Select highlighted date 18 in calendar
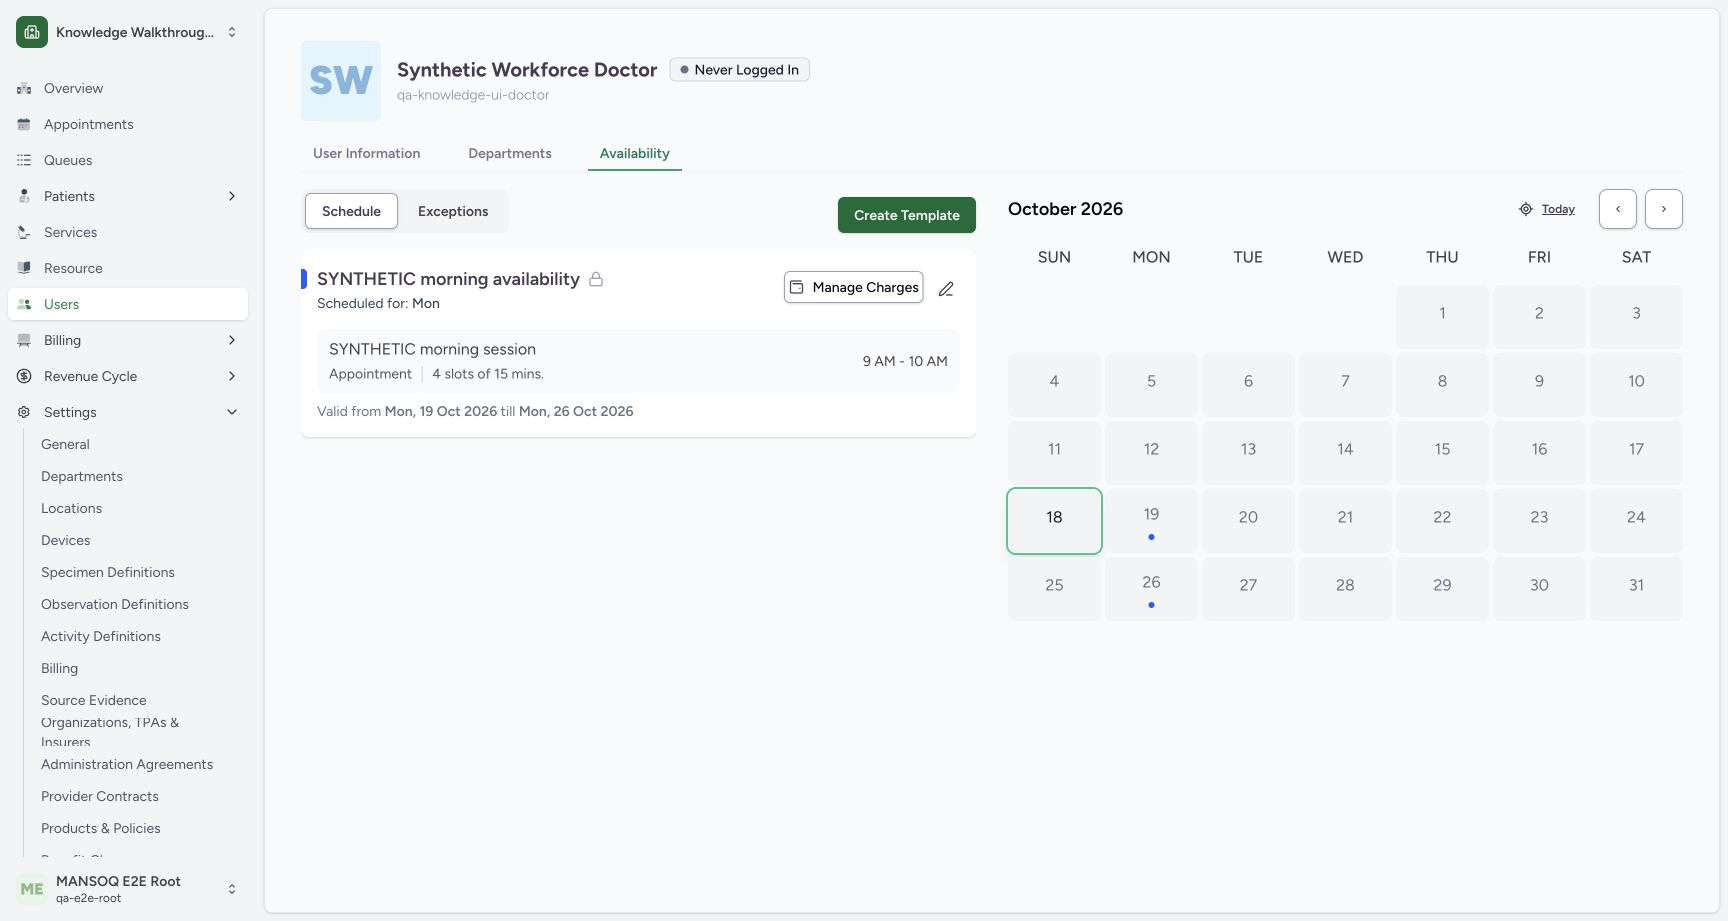Screen dimensions: 1728x921 pyautogui.click(x=1054, y=521)
